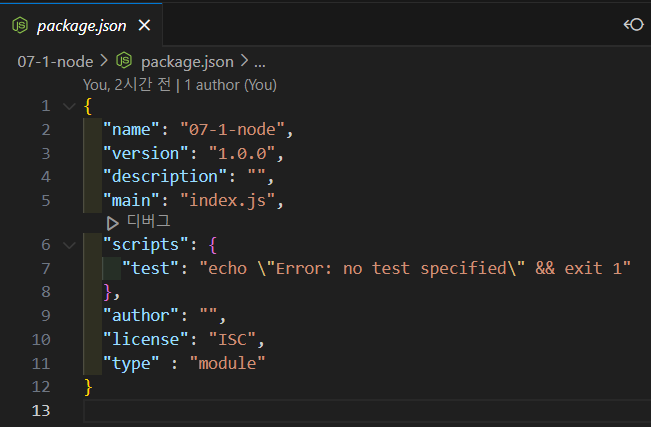The width and height of the screenshot is (651, 427).
Task: Collapse root object fold arrow on line 1
Action: [x=69, y=106]
